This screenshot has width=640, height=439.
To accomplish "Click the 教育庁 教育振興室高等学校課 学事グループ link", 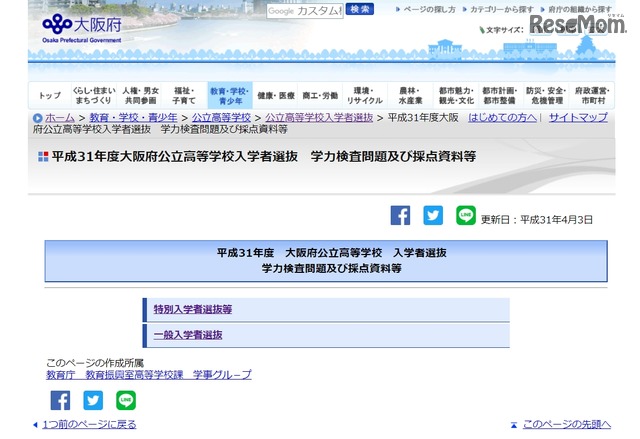I will pos(148,375).
